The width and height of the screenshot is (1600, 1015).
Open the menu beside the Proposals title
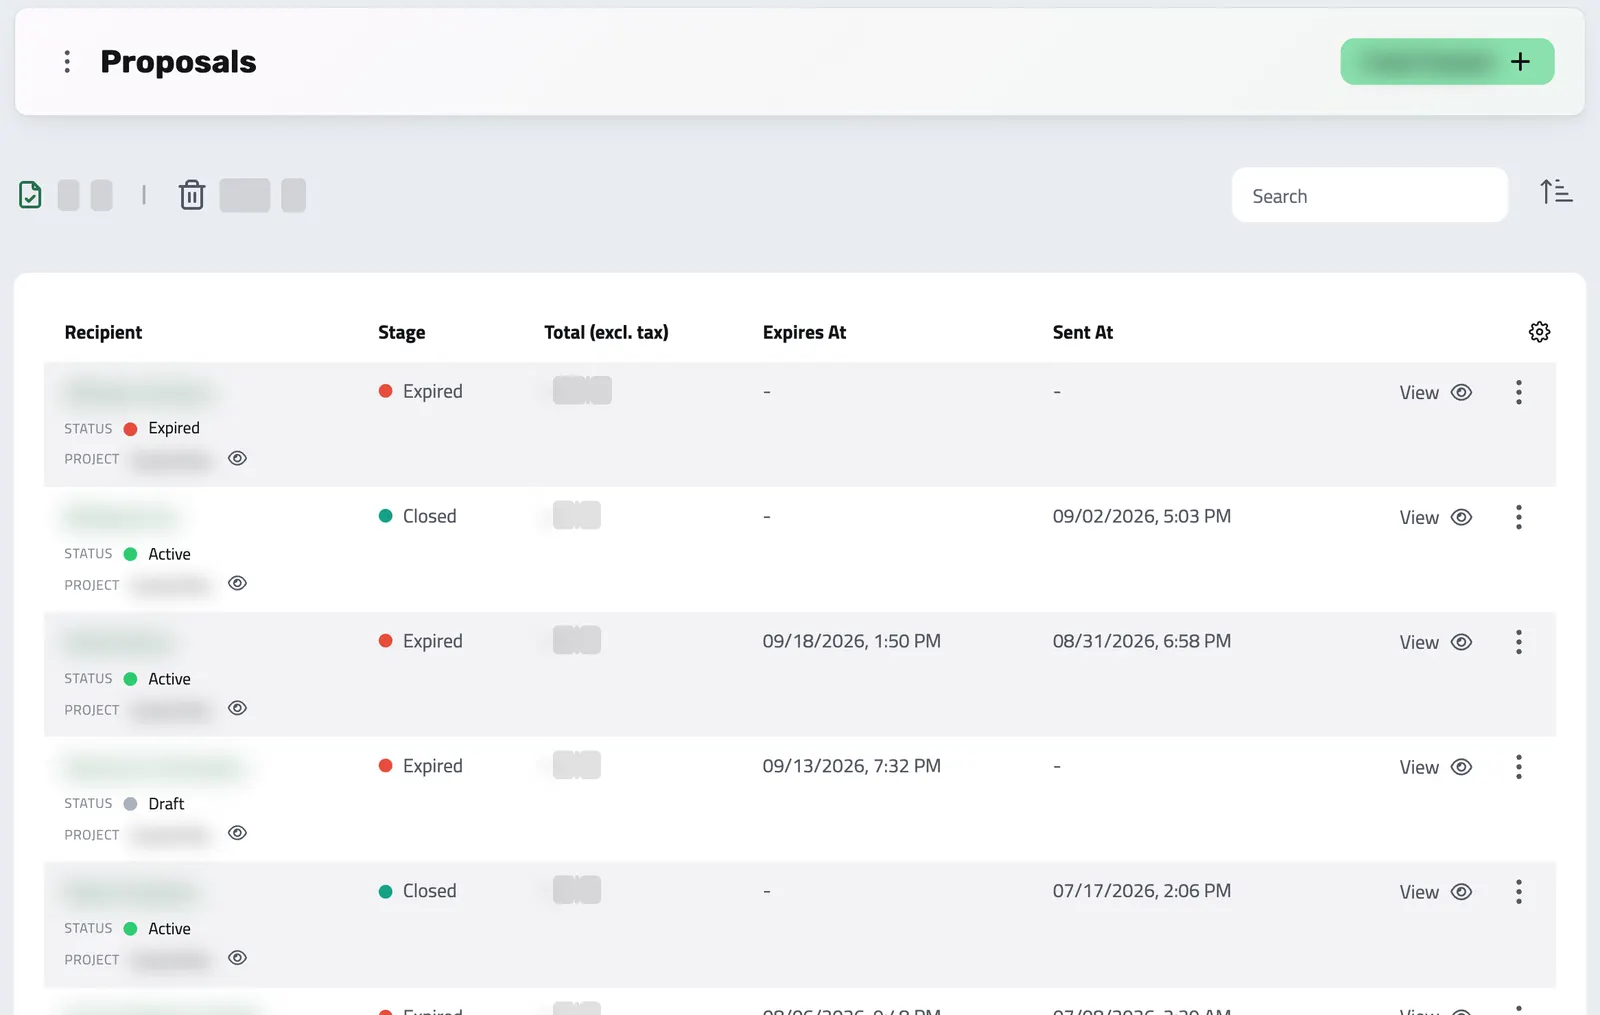click(x=67, y=62)
